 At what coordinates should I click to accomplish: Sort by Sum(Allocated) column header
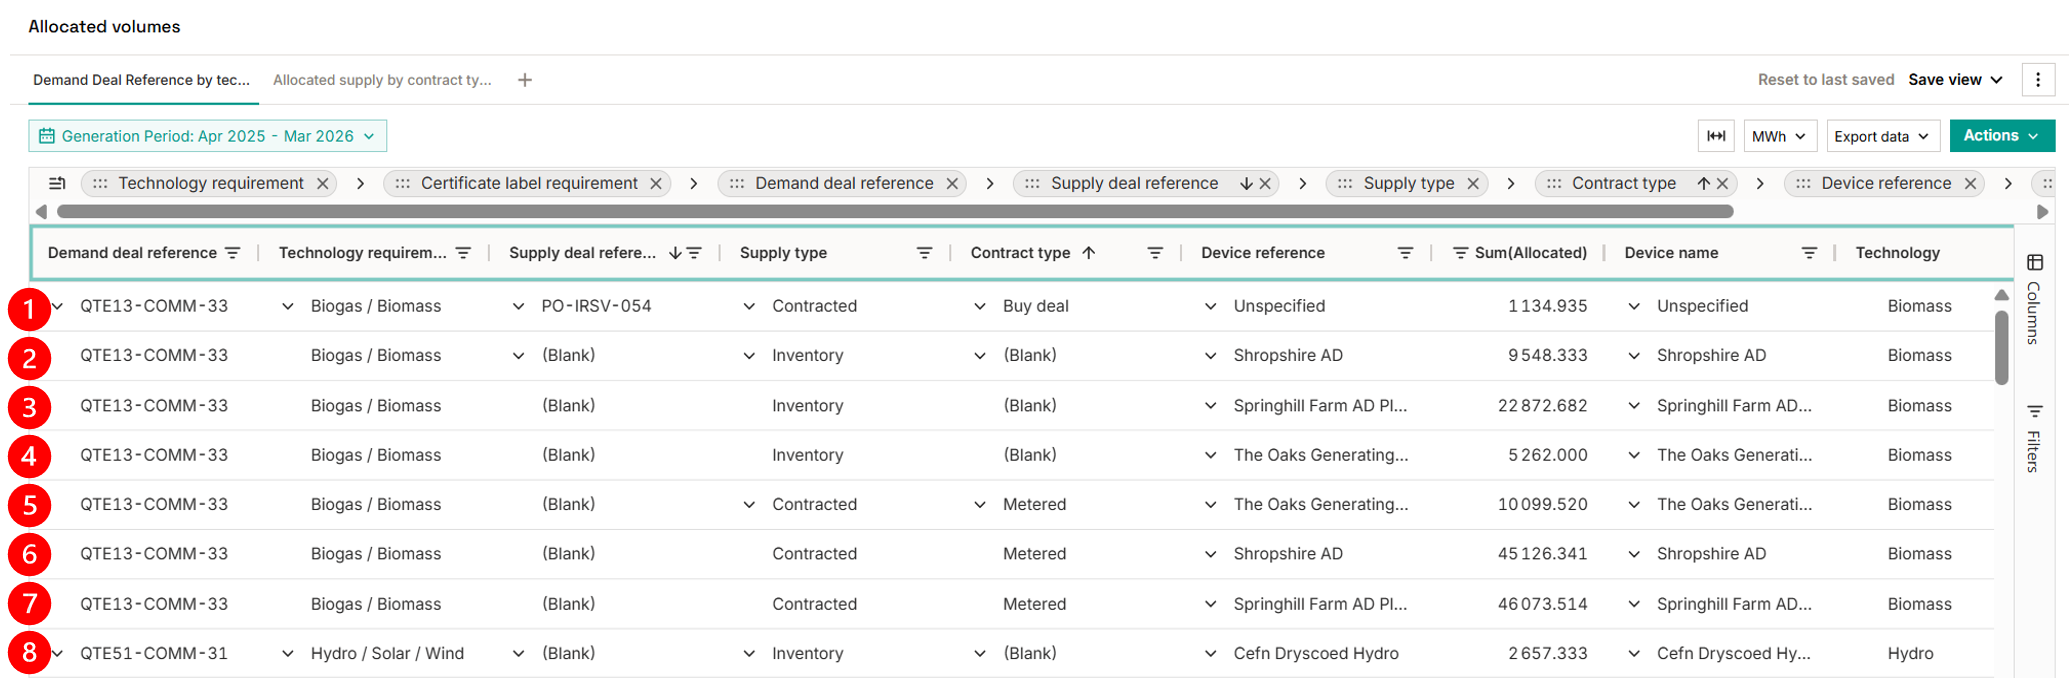(1531, 253)
